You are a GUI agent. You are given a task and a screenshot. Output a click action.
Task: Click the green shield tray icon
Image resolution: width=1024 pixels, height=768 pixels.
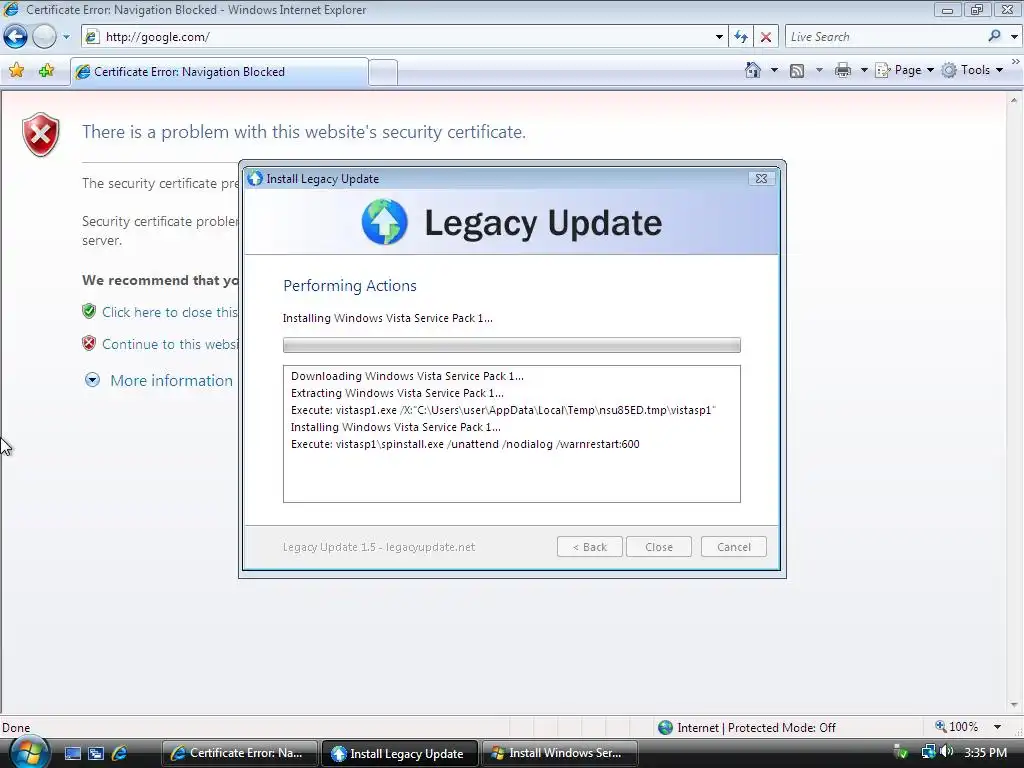901,752
